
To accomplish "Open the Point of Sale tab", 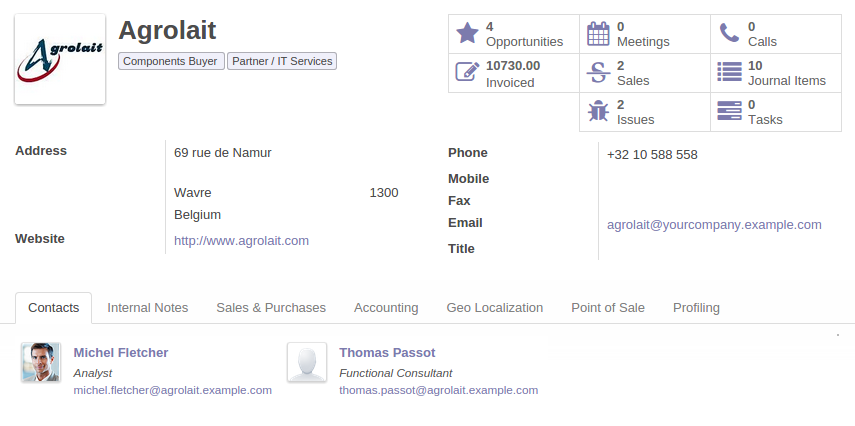I will click(x=608, y=308).
